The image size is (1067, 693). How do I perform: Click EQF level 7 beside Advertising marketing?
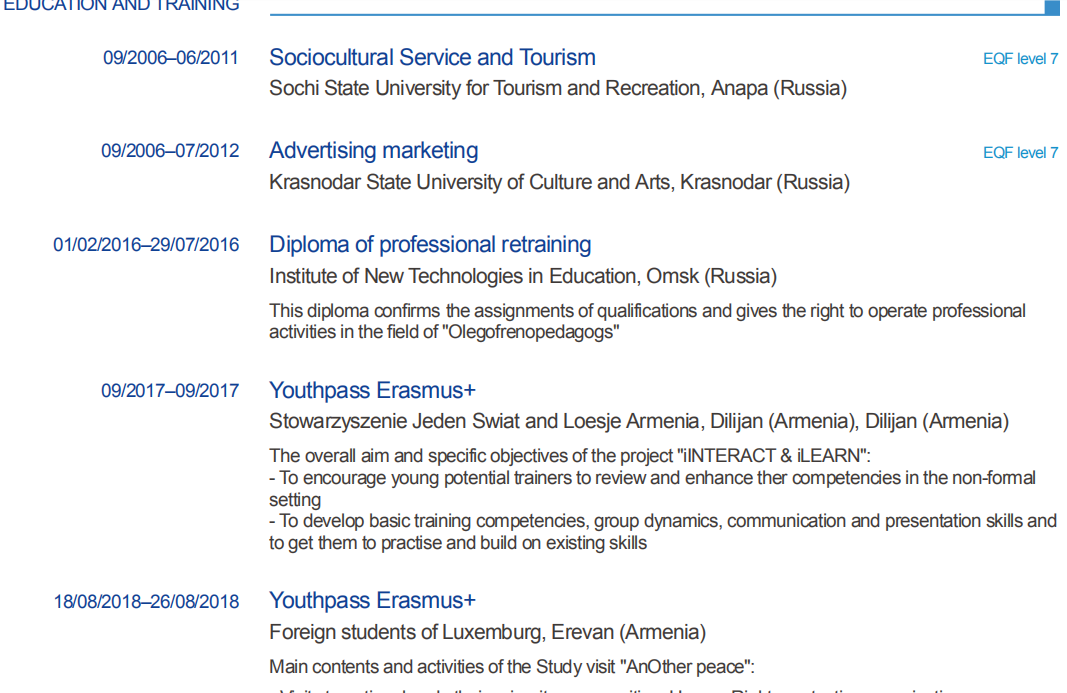[x=1020, y=153]
